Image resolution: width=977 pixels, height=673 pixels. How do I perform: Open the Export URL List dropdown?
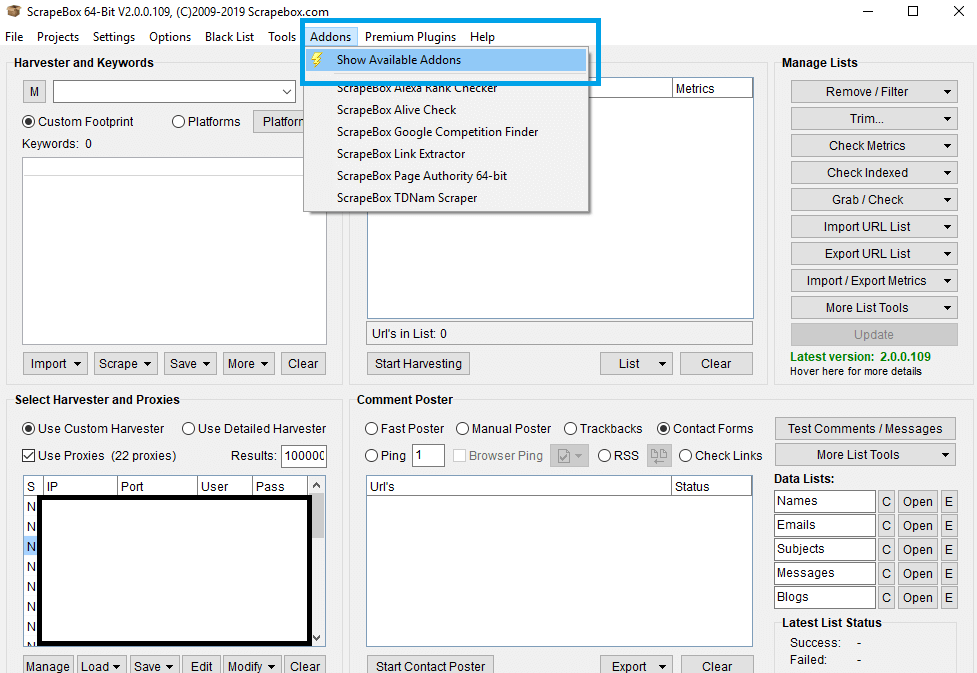[874, 254]
